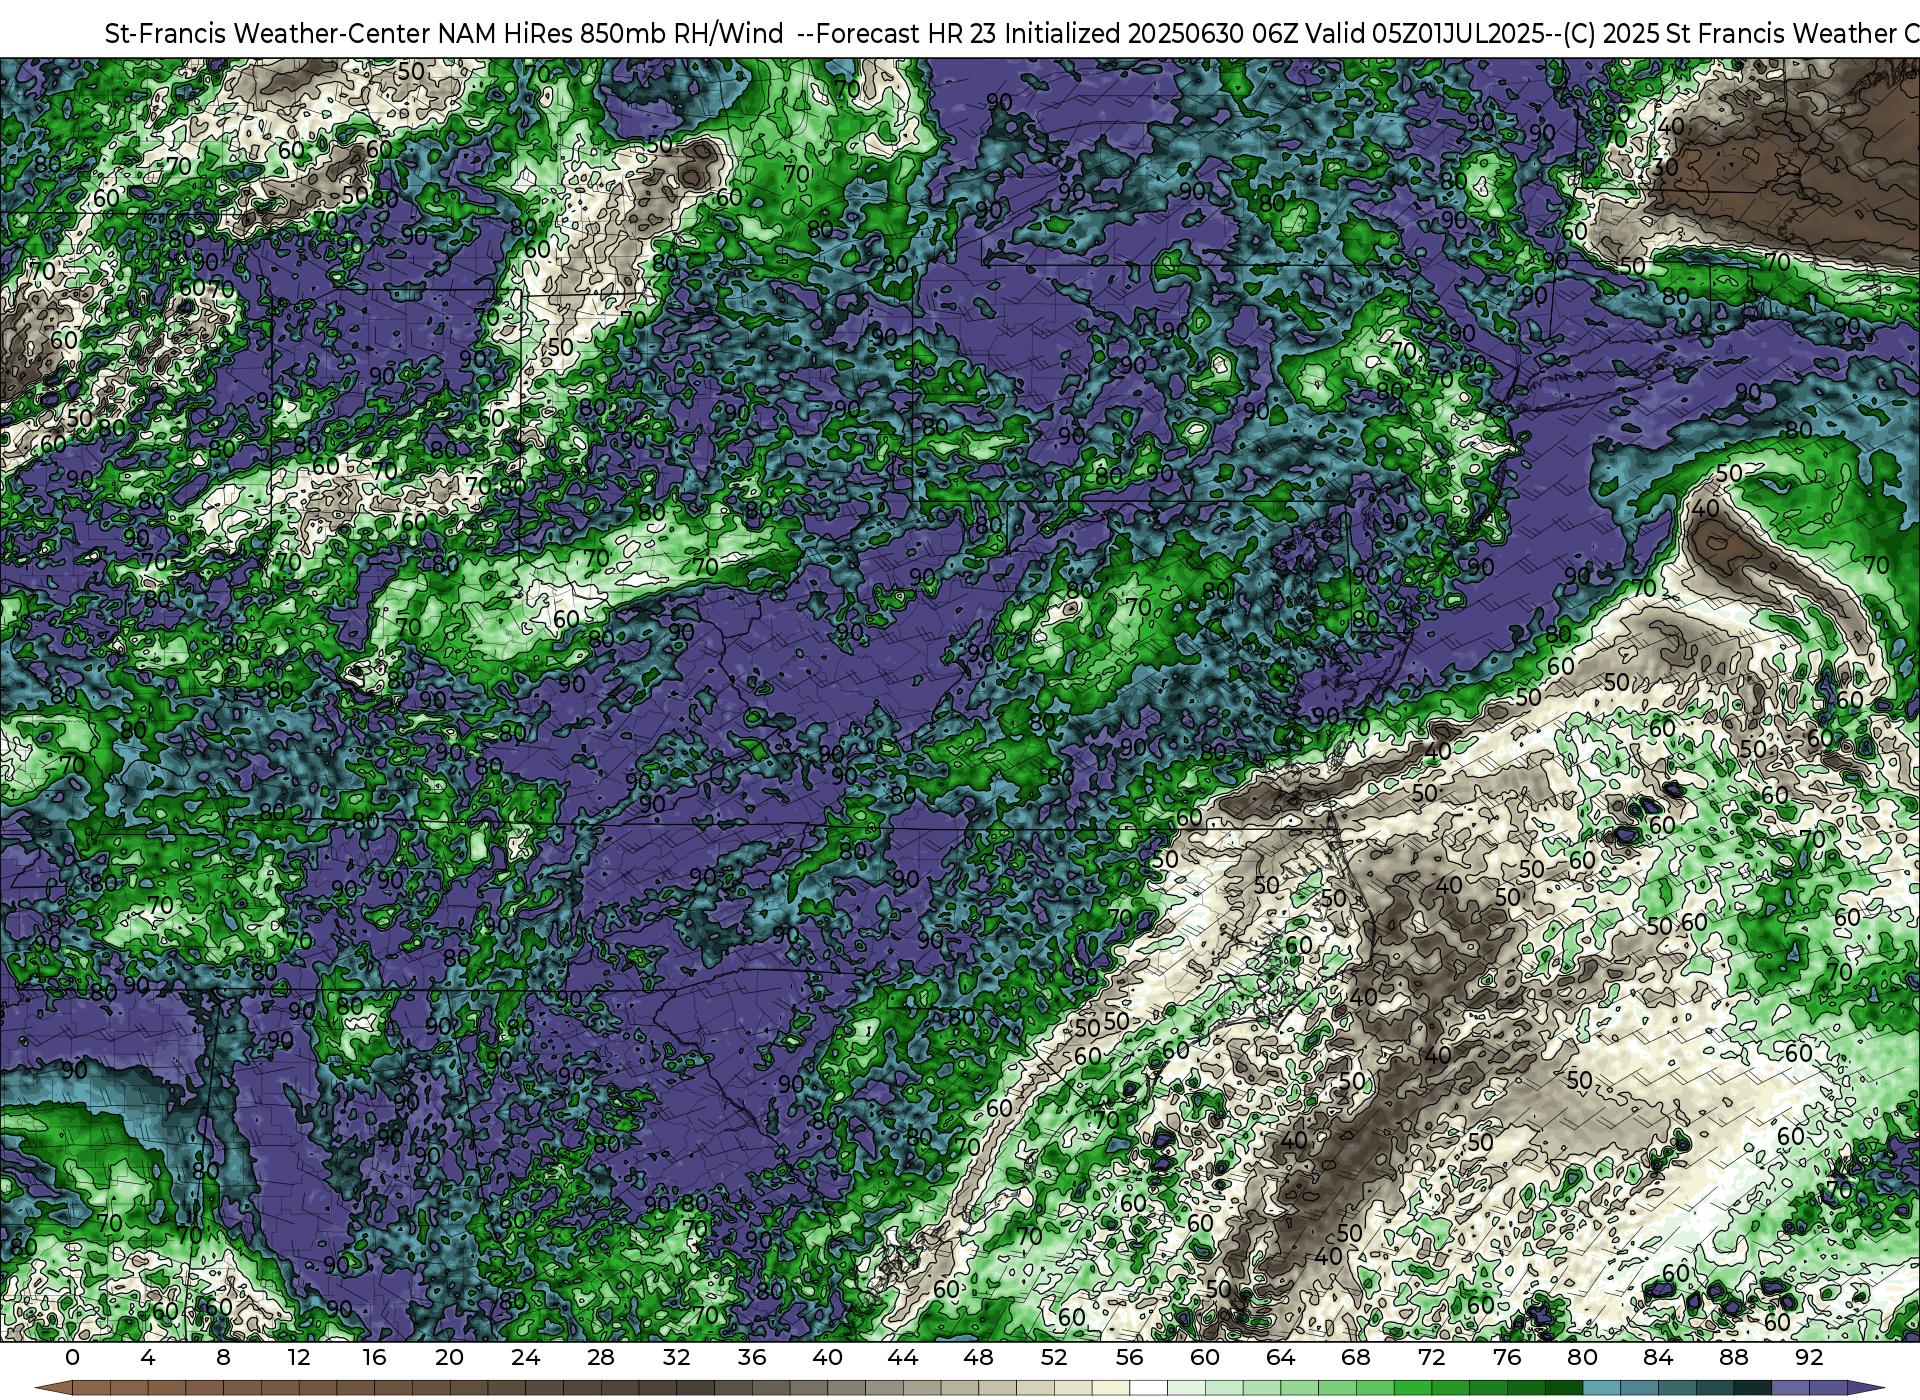Click 'NAM HiRes 850mb RH/Wind' in the title
The image size is (1920, 1400).
(x=611, y=34)
